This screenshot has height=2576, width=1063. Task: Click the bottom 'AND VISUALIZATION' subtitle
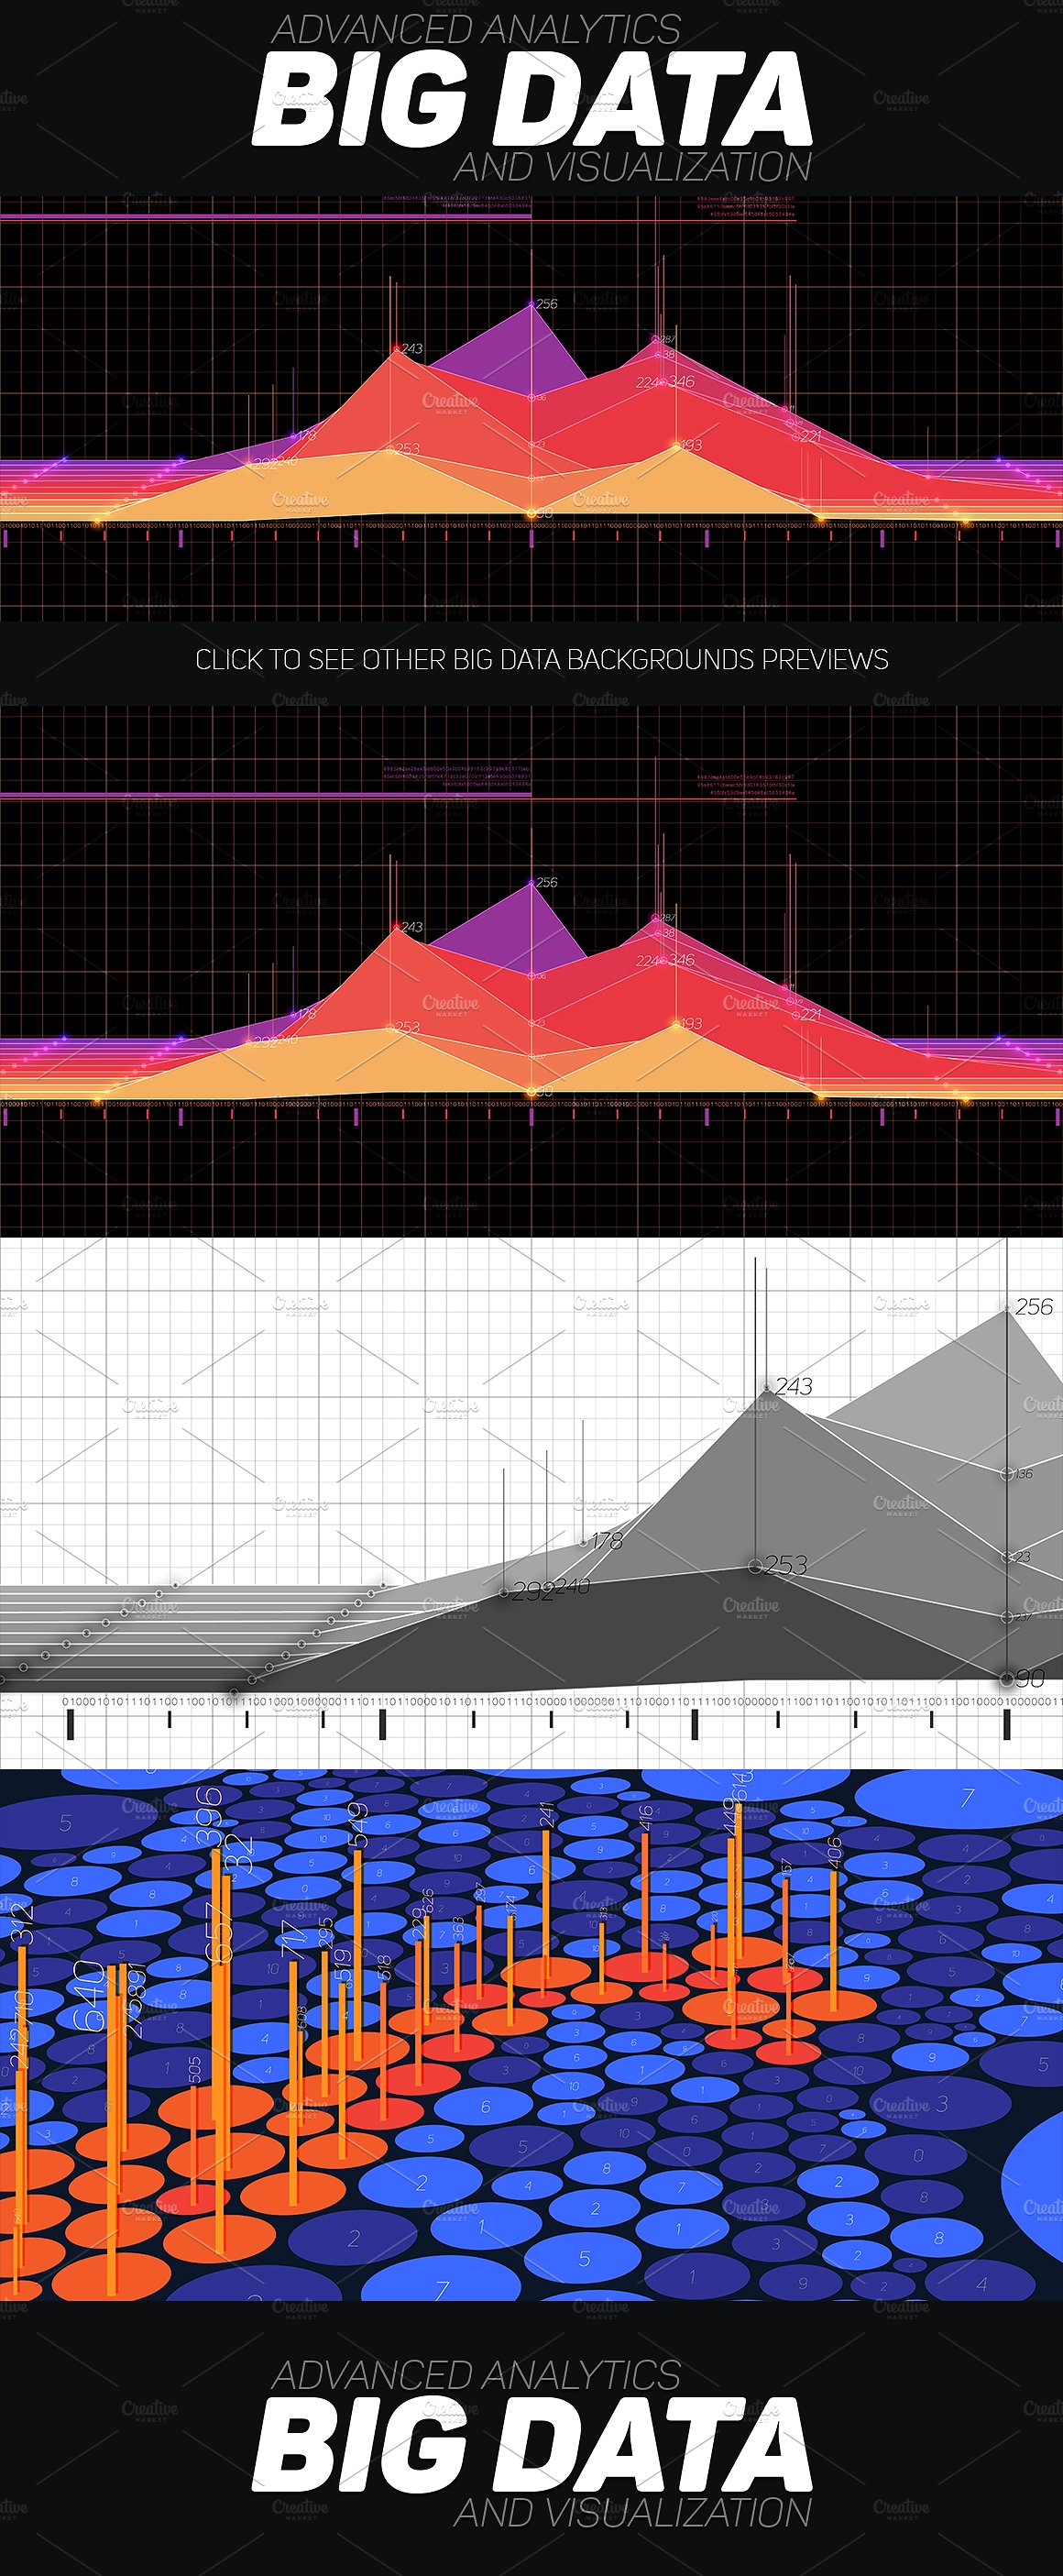tap(632, 2511)
